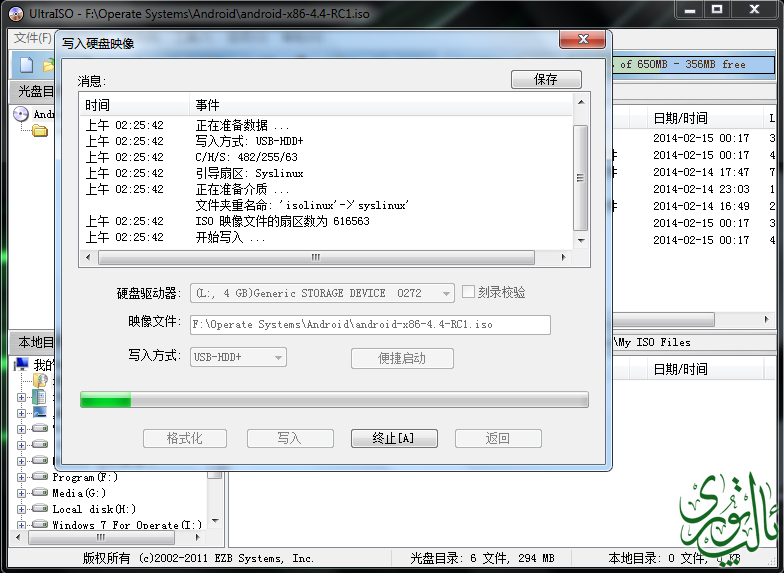784x573 pixels.
Task: Click the message log scroll-up arrow
Action: (x=581, y=102)
